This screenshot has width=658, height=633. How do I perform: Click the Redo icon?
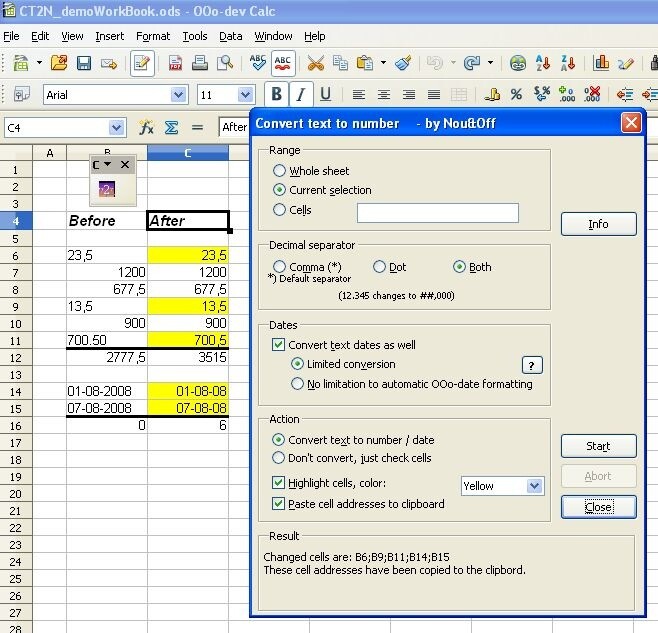coord(472,63)
